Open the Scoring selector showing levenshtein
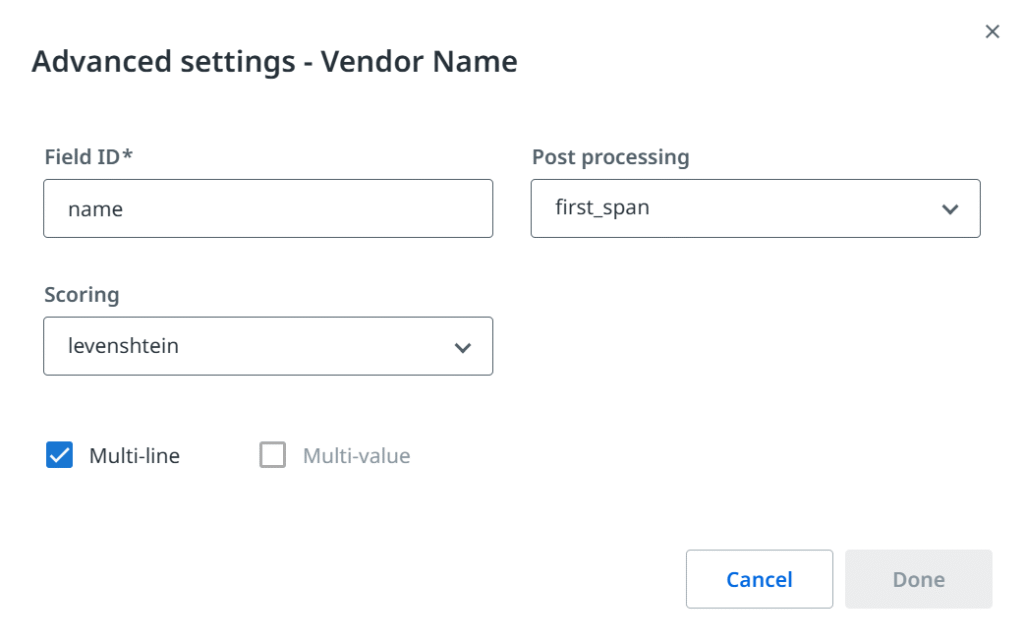Screen dimensions: 1024x641 (x=267, y=346)
